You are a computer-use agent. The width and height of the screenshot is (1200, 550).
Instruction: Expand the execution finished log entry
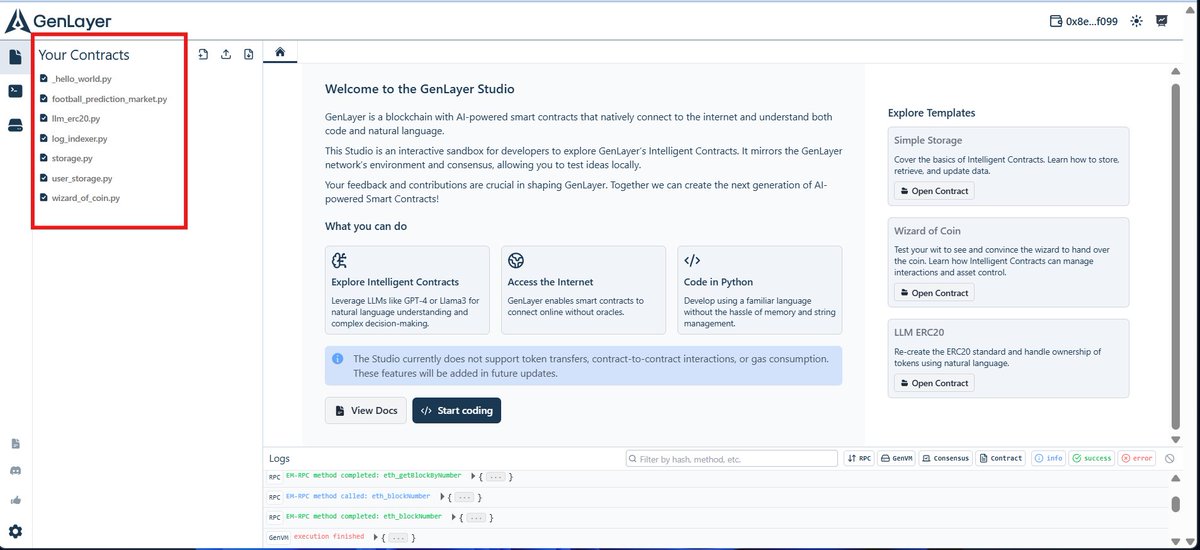(375, 538)
